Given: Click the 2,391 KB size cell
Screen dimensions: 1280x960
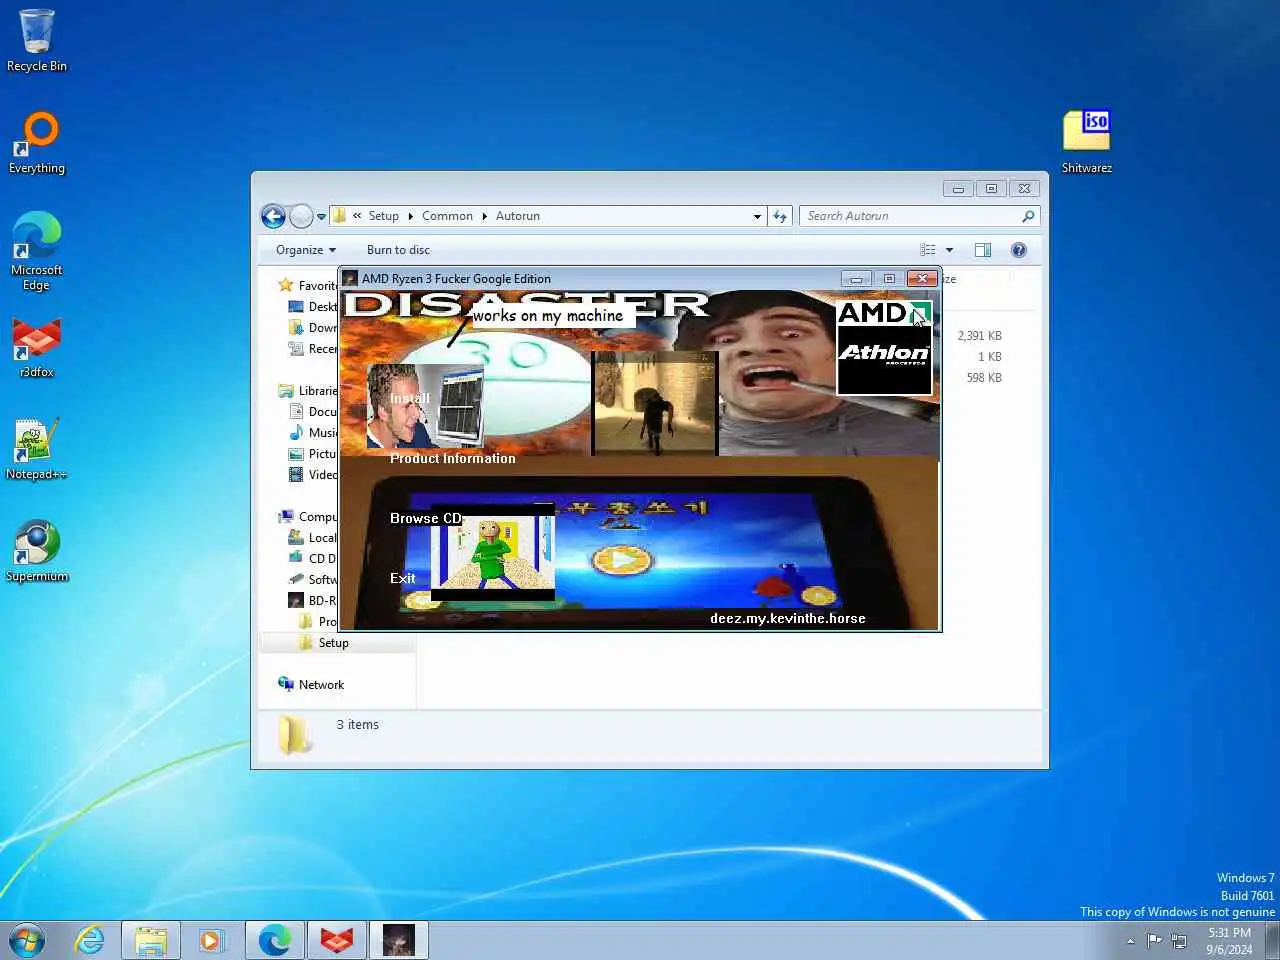Looking at the screenshot, I should pos(979,336).
